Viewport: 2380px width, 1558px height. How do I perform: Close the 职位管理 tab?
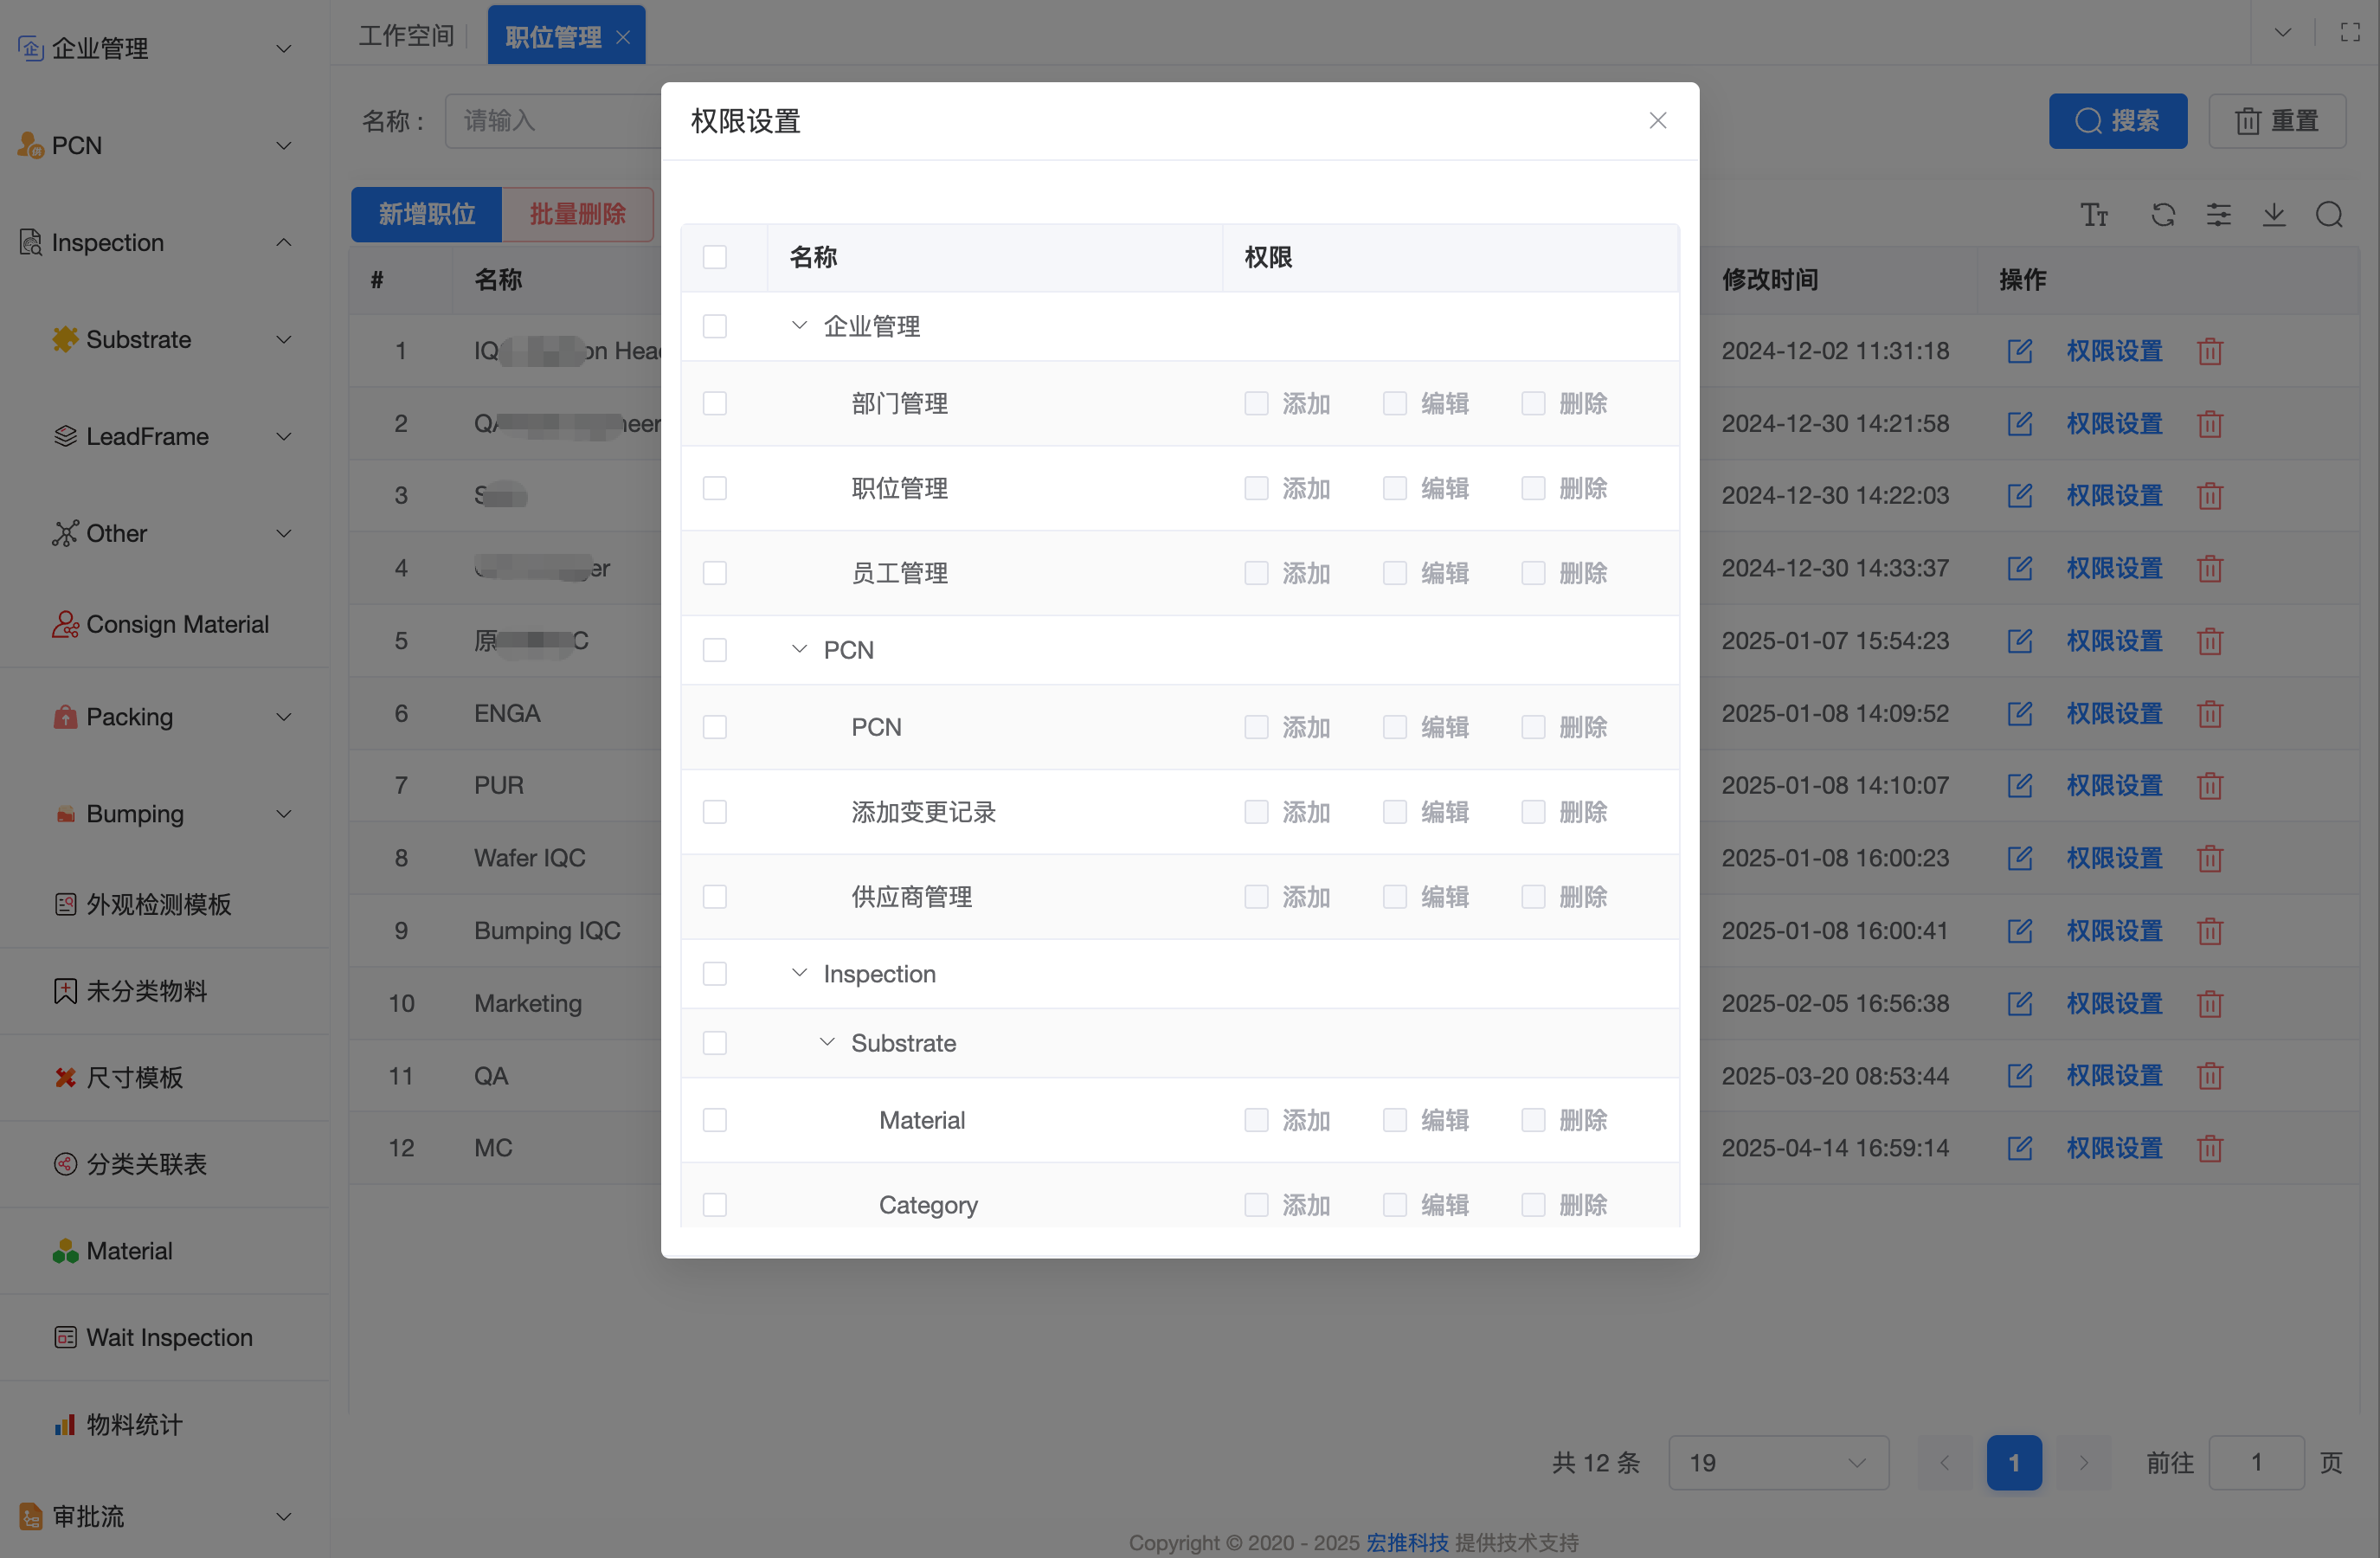tap(623, 35)
